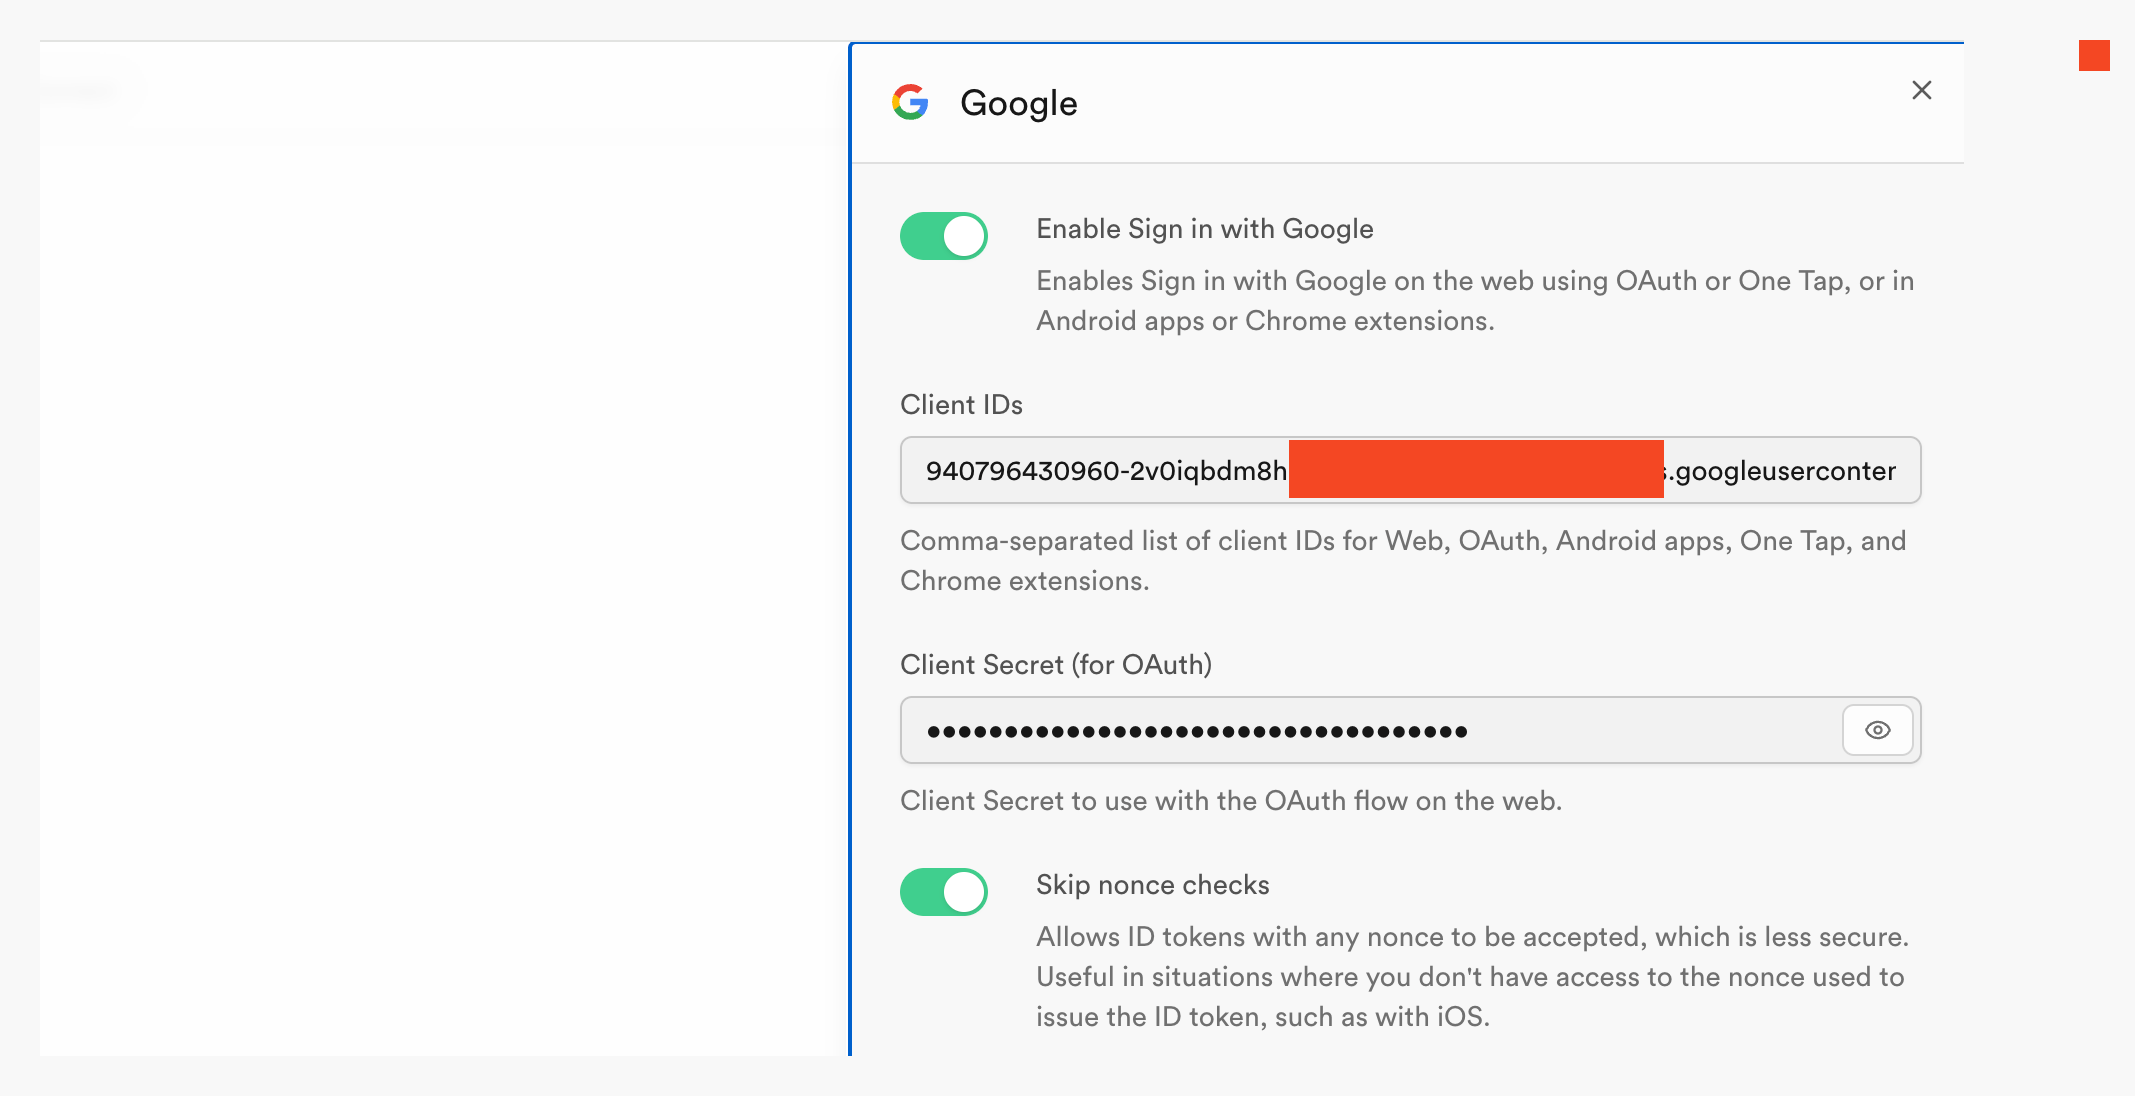Screen dimensions: 2135x1096
Task: Click the "Client IDs" field label
Action: (961, 405)
